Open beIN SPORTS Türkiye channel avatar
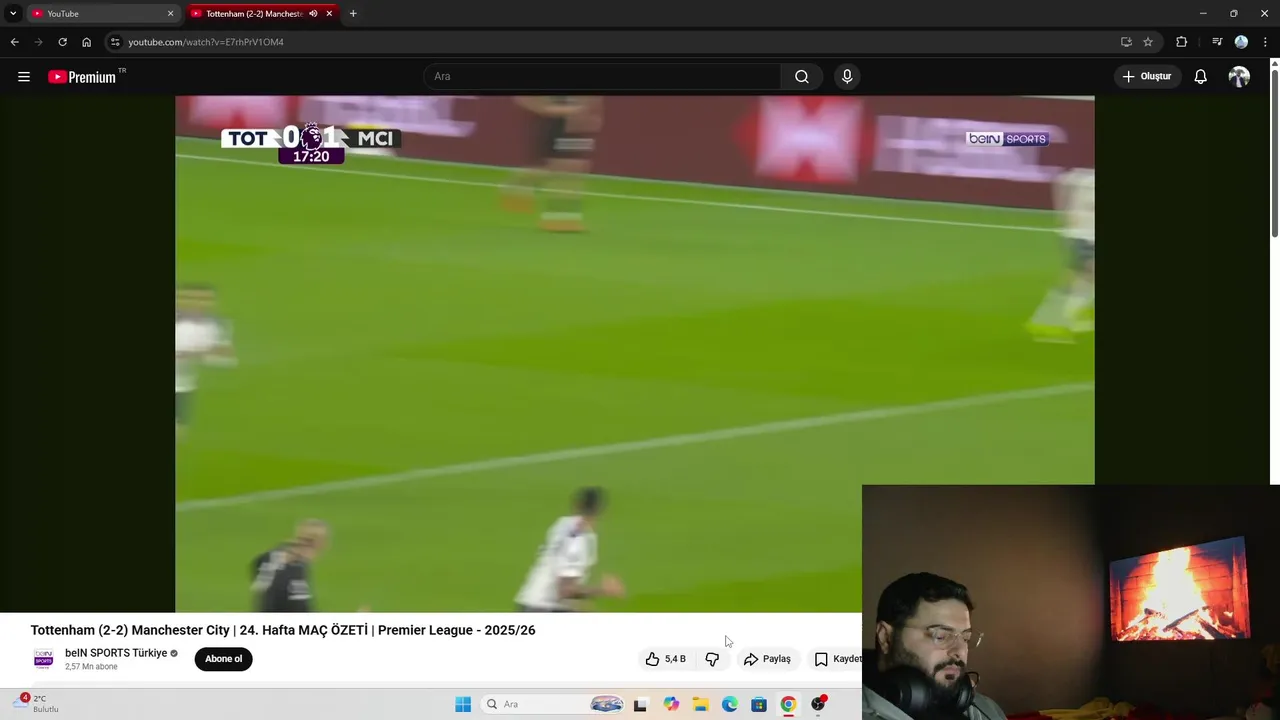 (x=43, y=659)
